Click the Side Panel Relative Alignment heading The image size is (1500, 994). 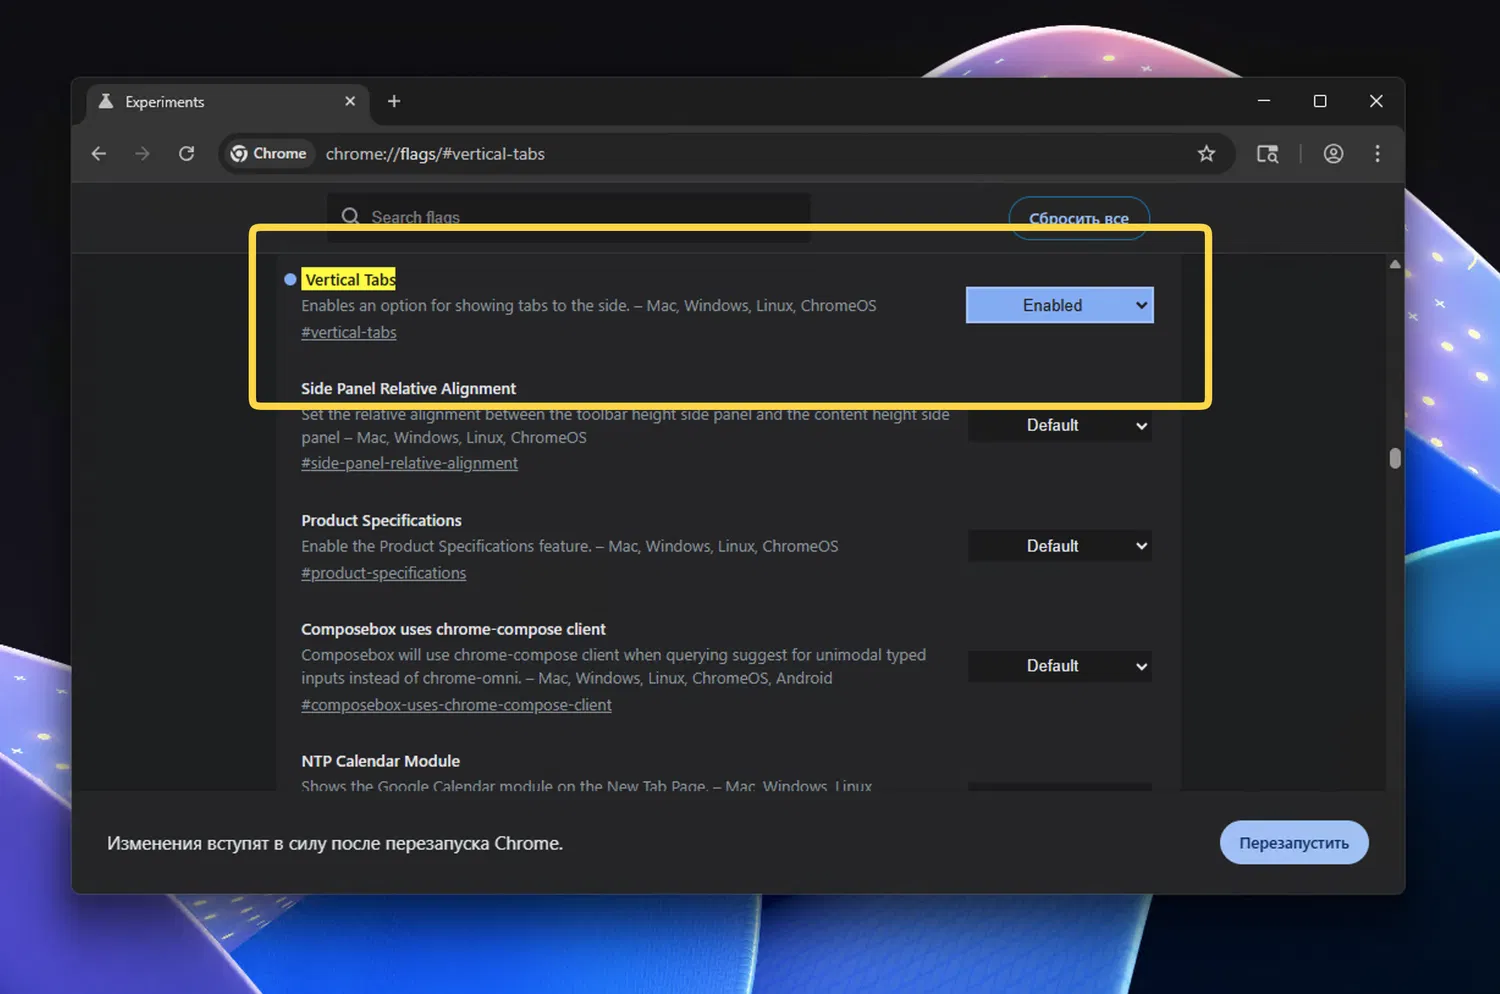tap(409, 389)
